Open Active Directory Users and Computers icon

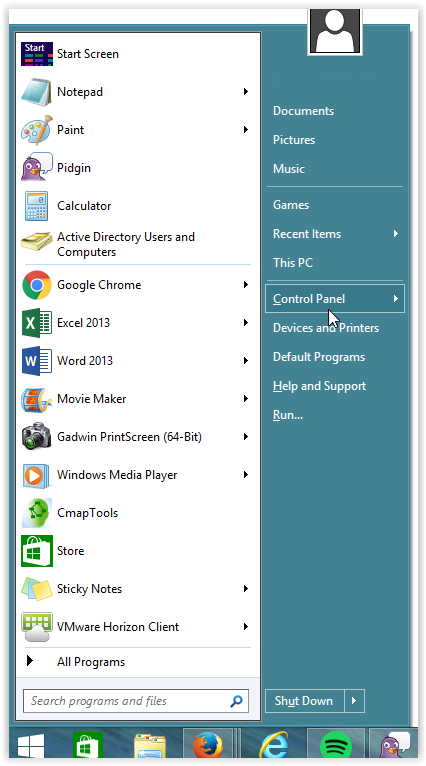pos(37,242)
